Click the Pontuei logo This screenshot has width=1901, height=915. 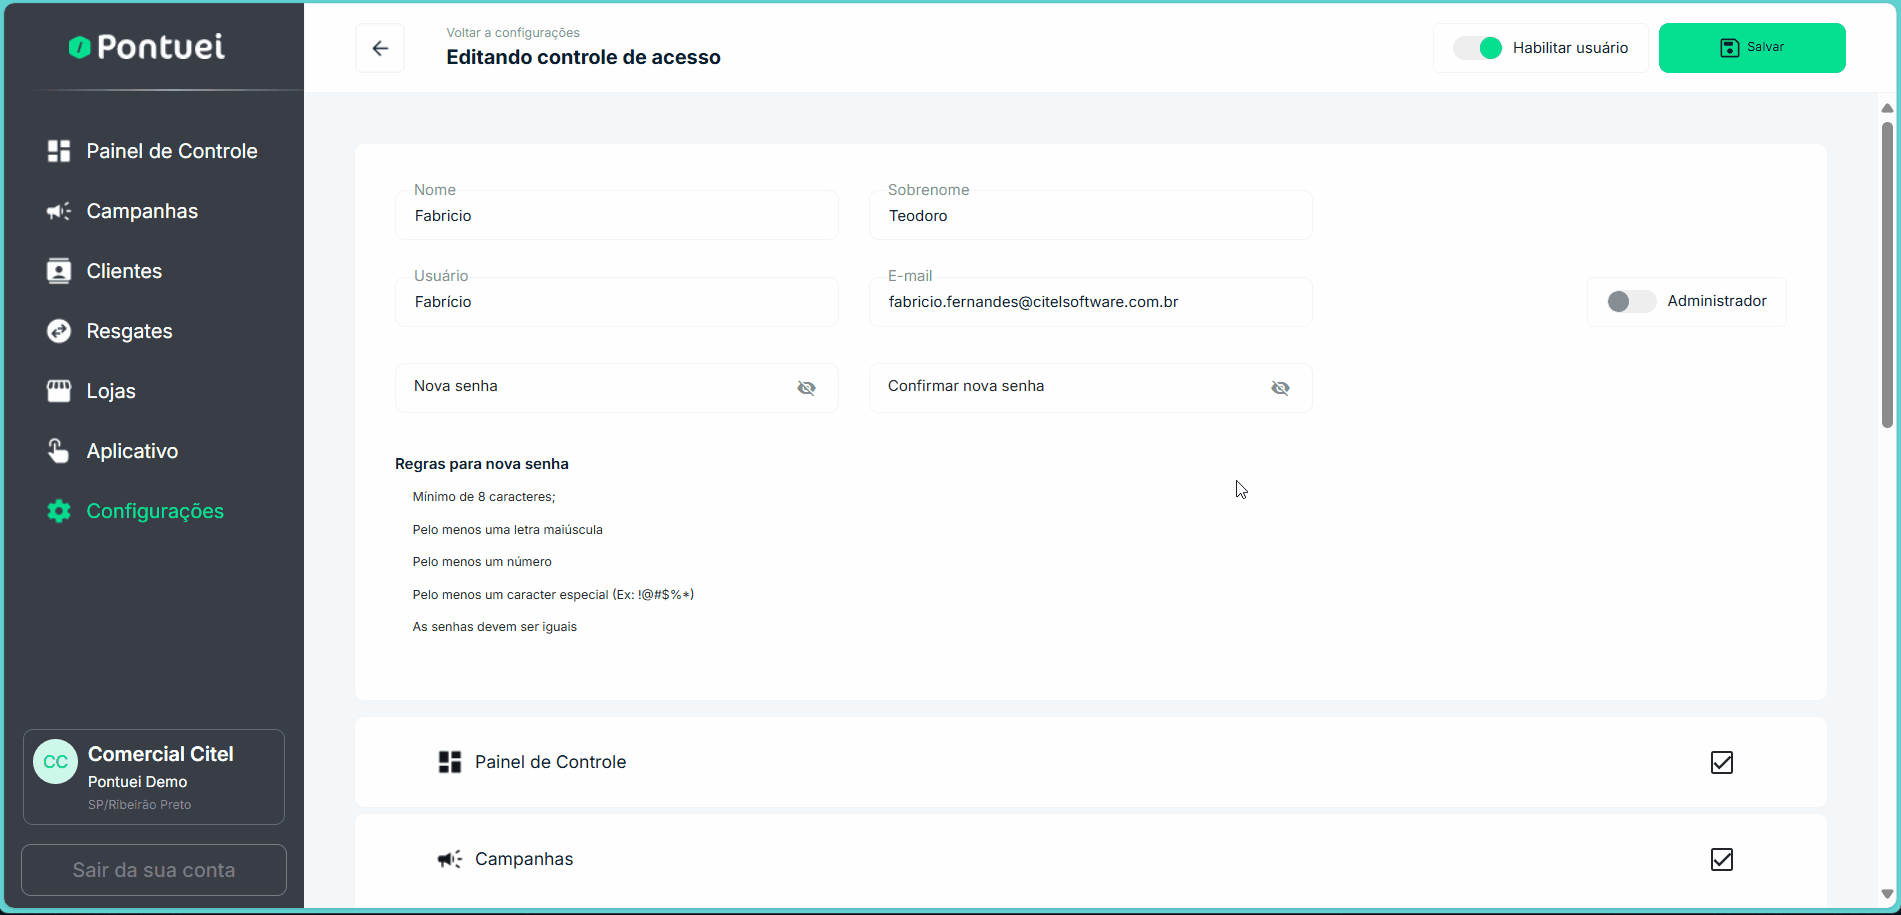pyautogui.click(x=147, y=47)
